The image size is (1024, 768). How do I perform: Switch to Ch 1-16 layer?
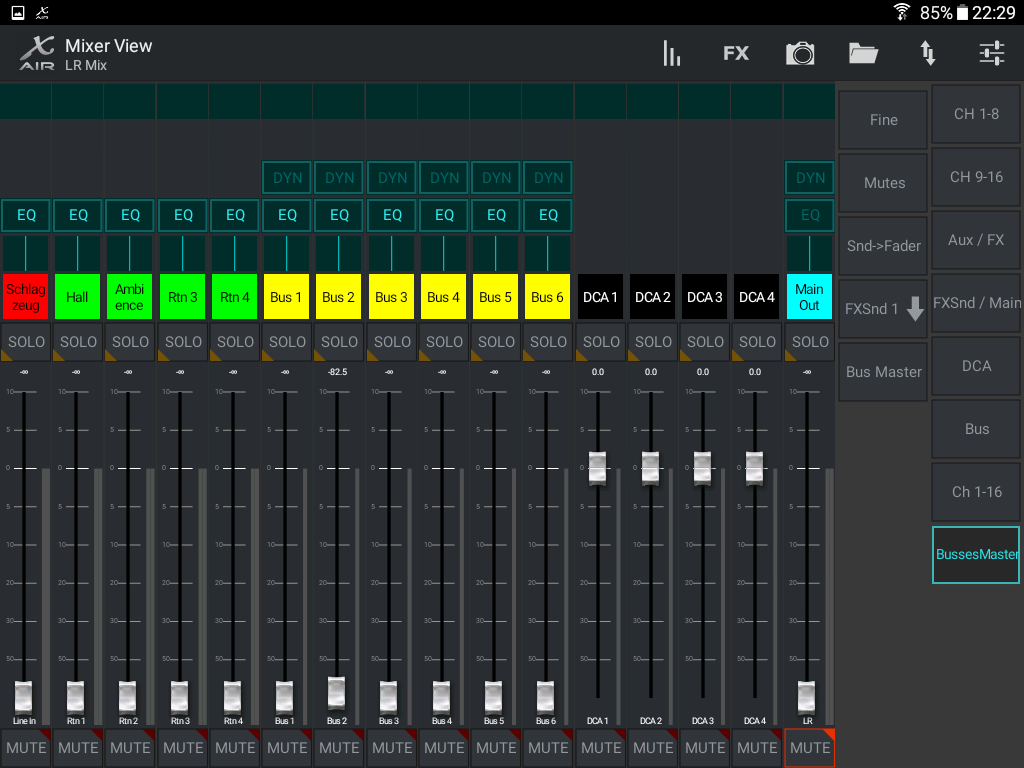click(x=976, y=492)
